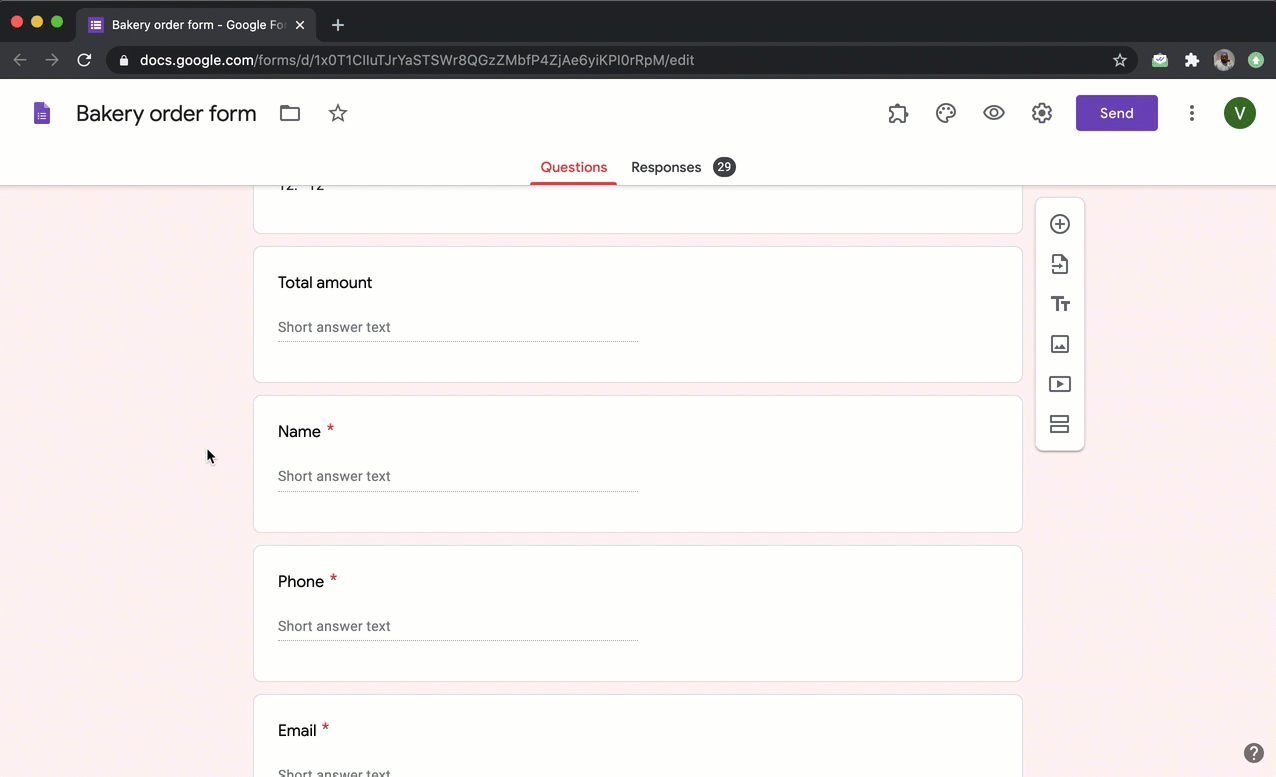Screen dimensions: 1276x777
Task: Open the Add-ons puzzle icon
Action: (898, 113)
